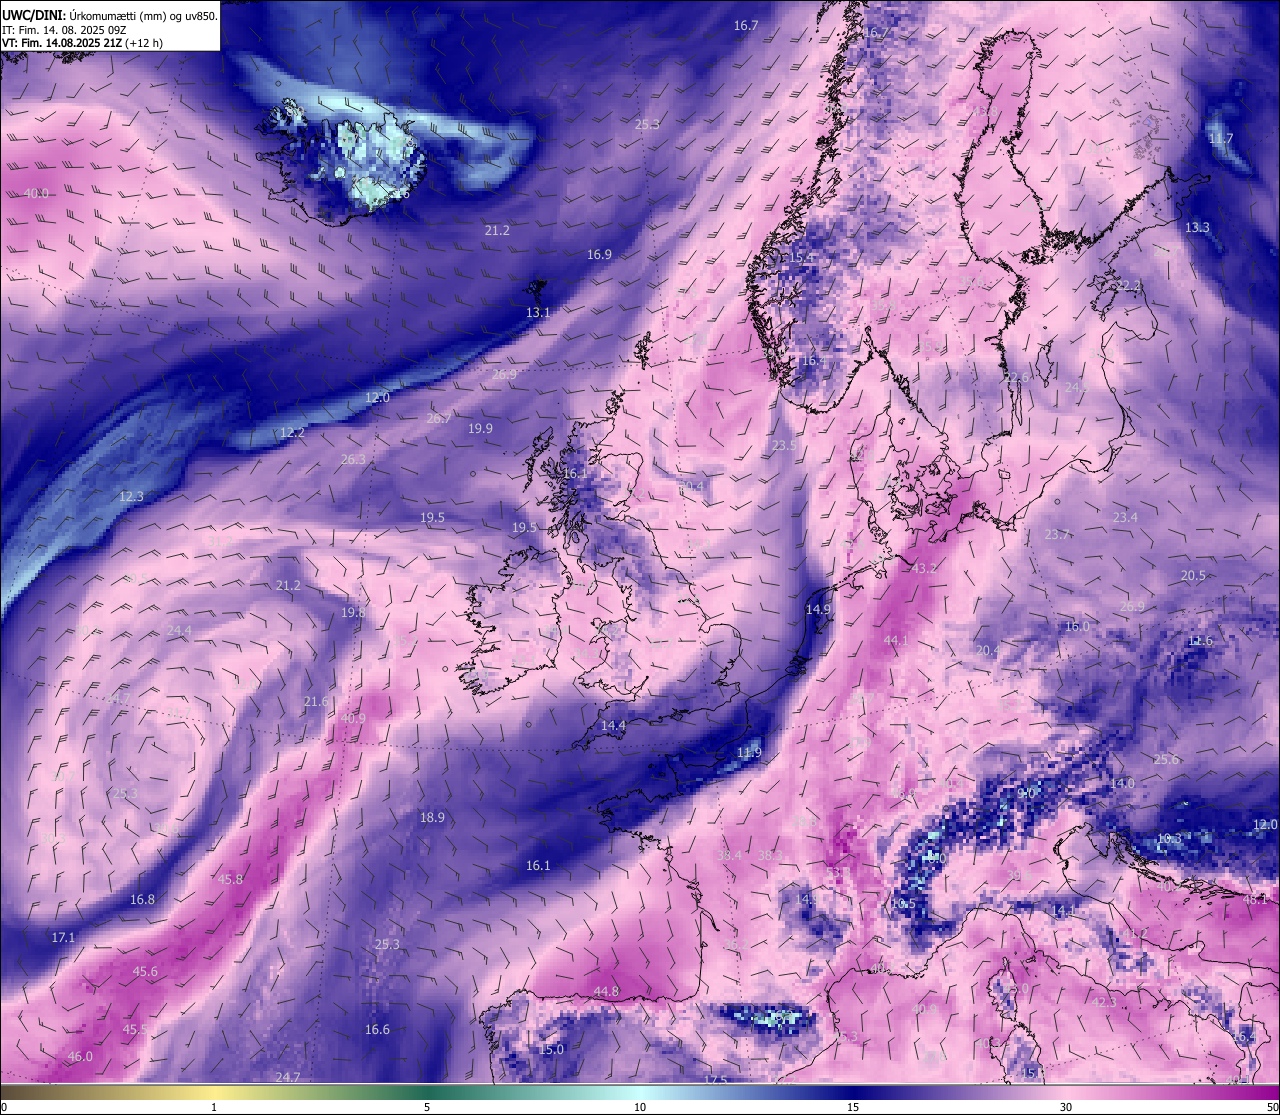Click the 45.6 value label
The width and height of the screenshot is (1280, 1115).
[145, 972]
